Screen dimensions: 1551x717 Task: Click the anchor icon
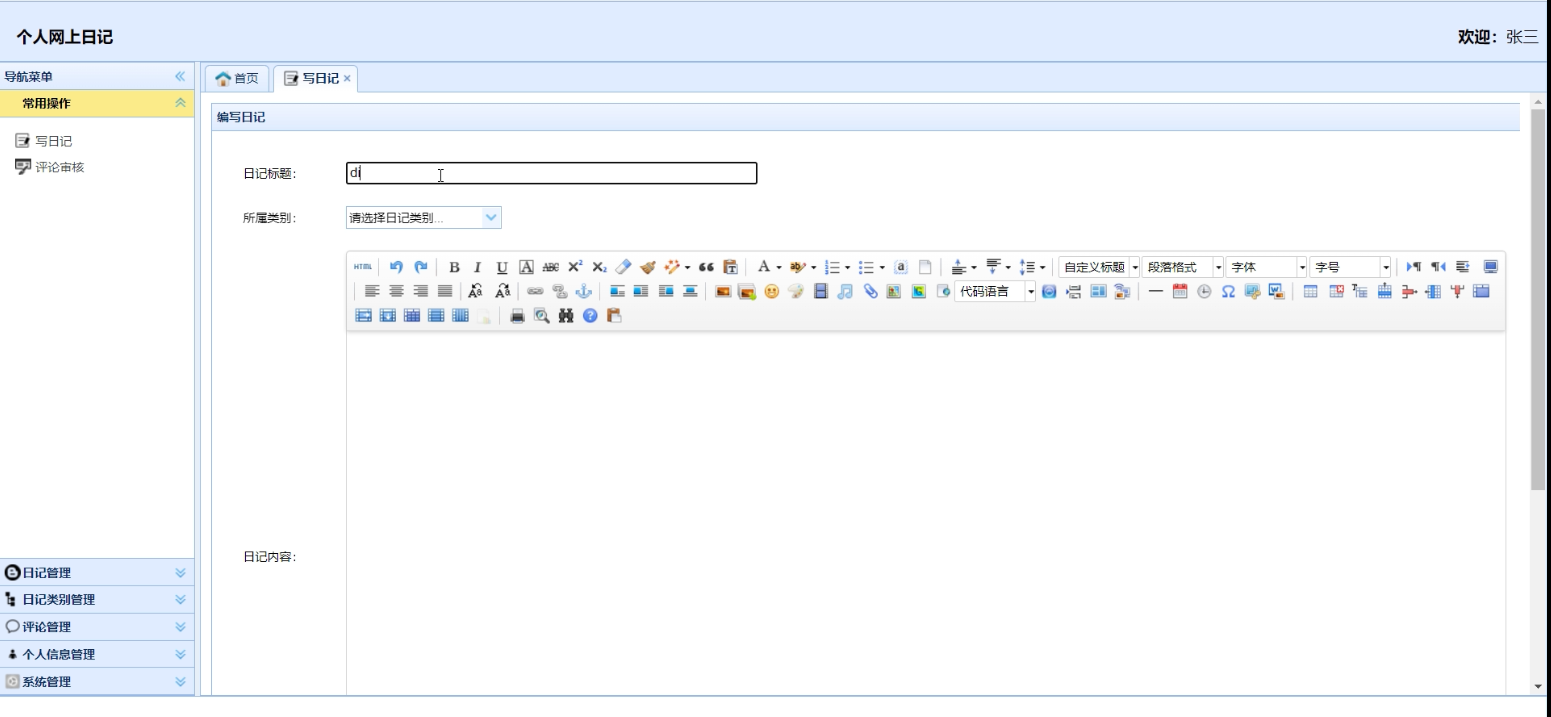[584, 291]
